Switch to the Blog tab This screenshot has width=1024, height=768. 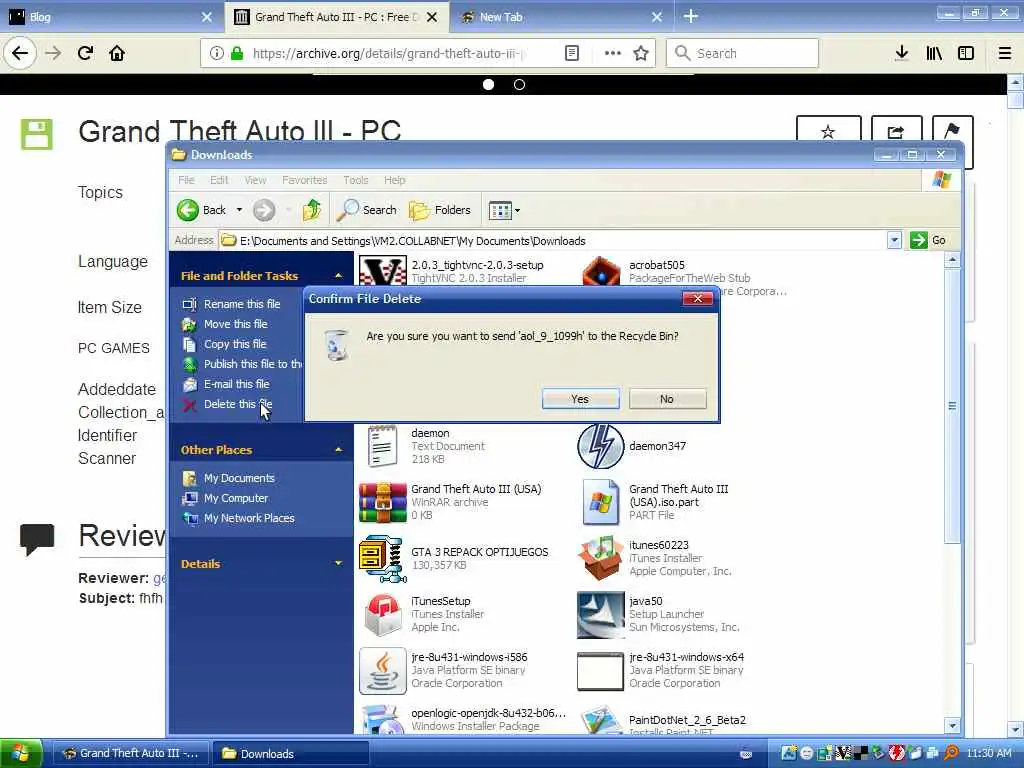111,17
